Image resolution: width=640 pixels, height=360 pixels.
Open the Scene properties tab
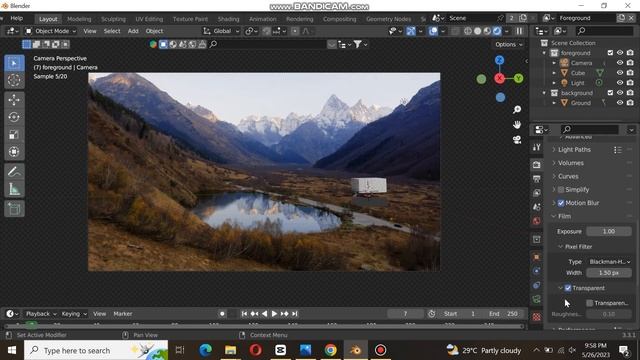click(x=537, y=207)
